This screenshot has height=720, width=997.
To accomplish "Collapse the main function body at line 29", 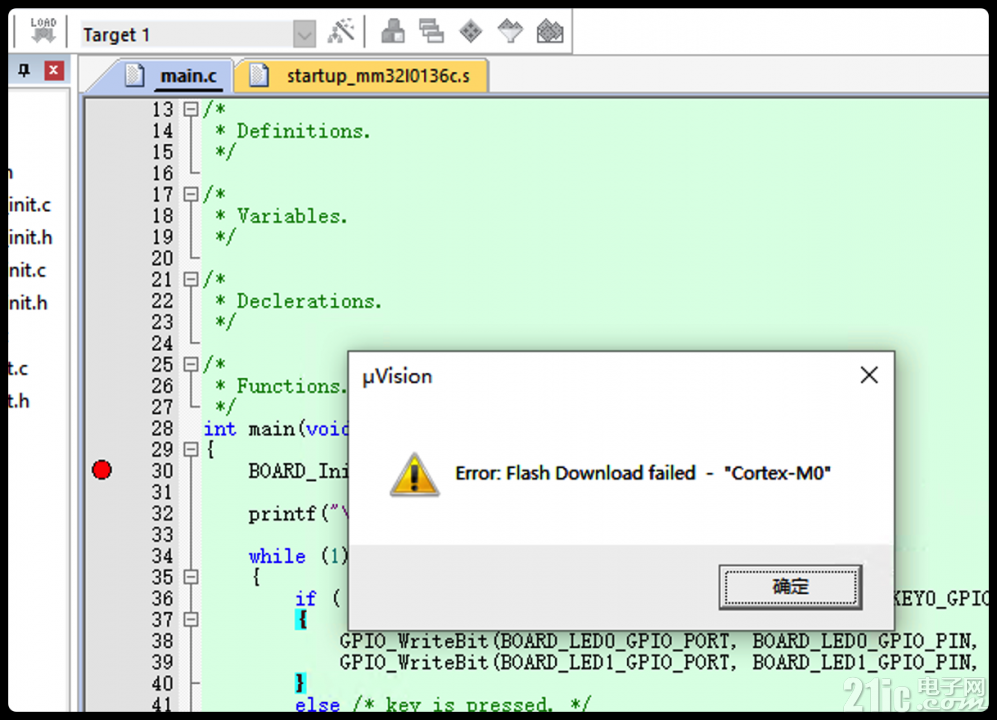I will 191,450.
